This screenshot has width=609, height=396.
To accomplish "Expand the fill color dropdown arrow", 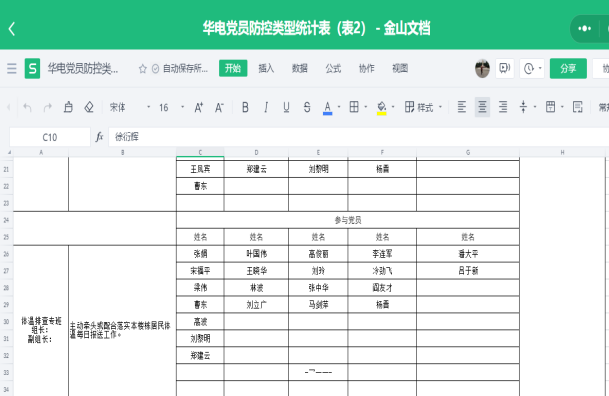I will (393, 107).
